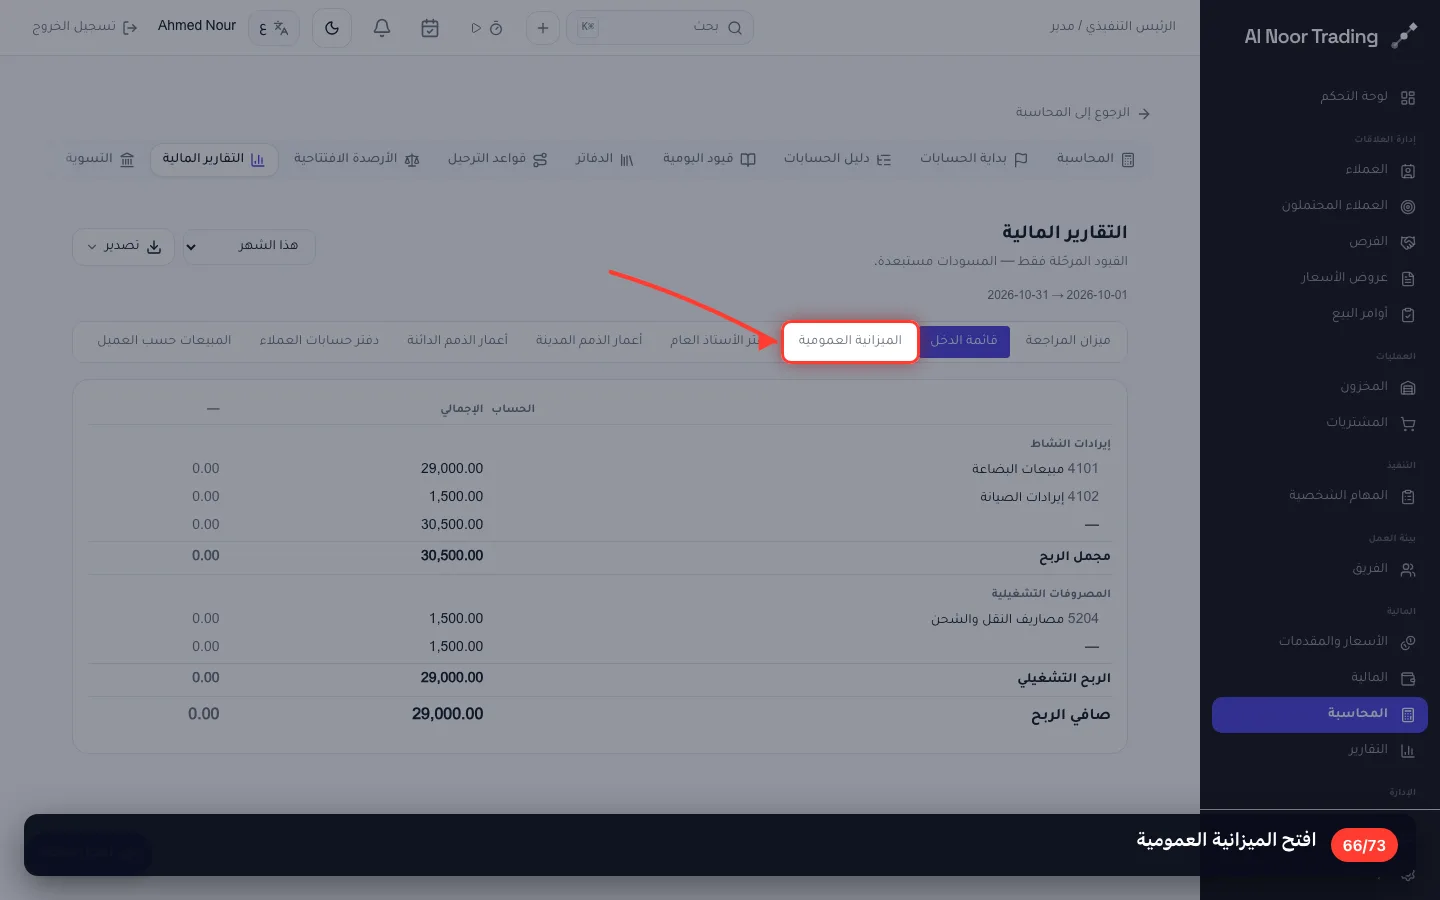Open المخزون inventory in sidebar
This screenshot has width=1440, height=900.
pos(1320,387)
